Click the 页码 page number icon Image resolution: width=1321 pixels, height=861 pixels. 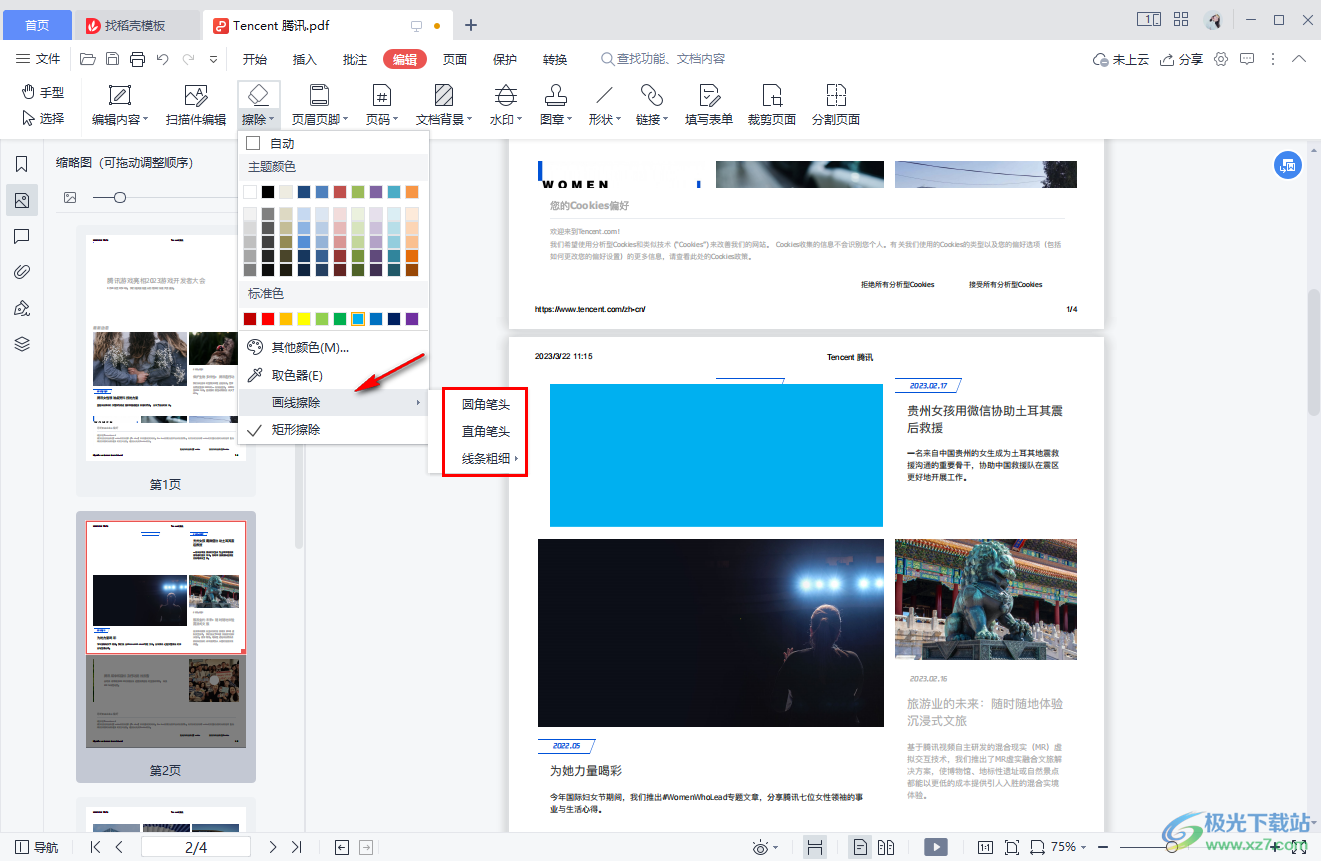click(x=381, y=95)
